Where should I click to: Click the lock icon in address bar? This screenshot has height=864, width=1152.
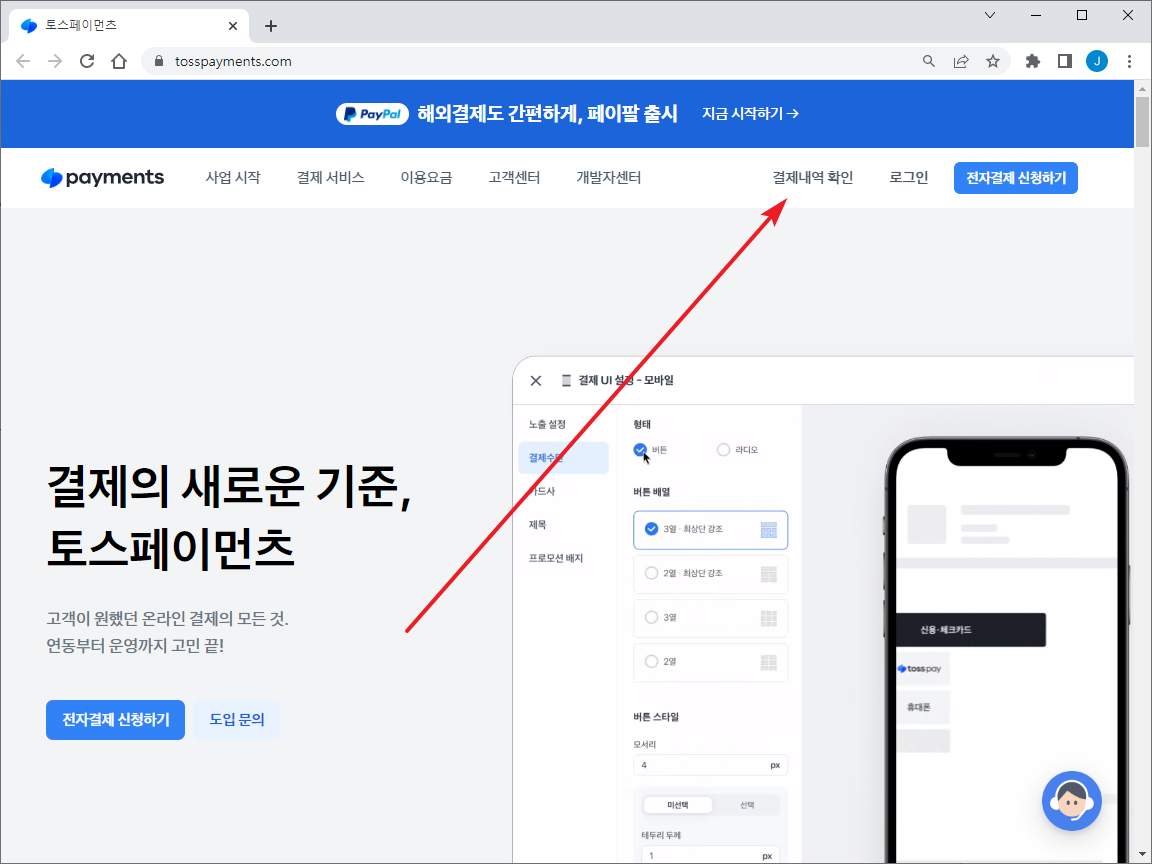pyautogui.click(x=159, y=61)
